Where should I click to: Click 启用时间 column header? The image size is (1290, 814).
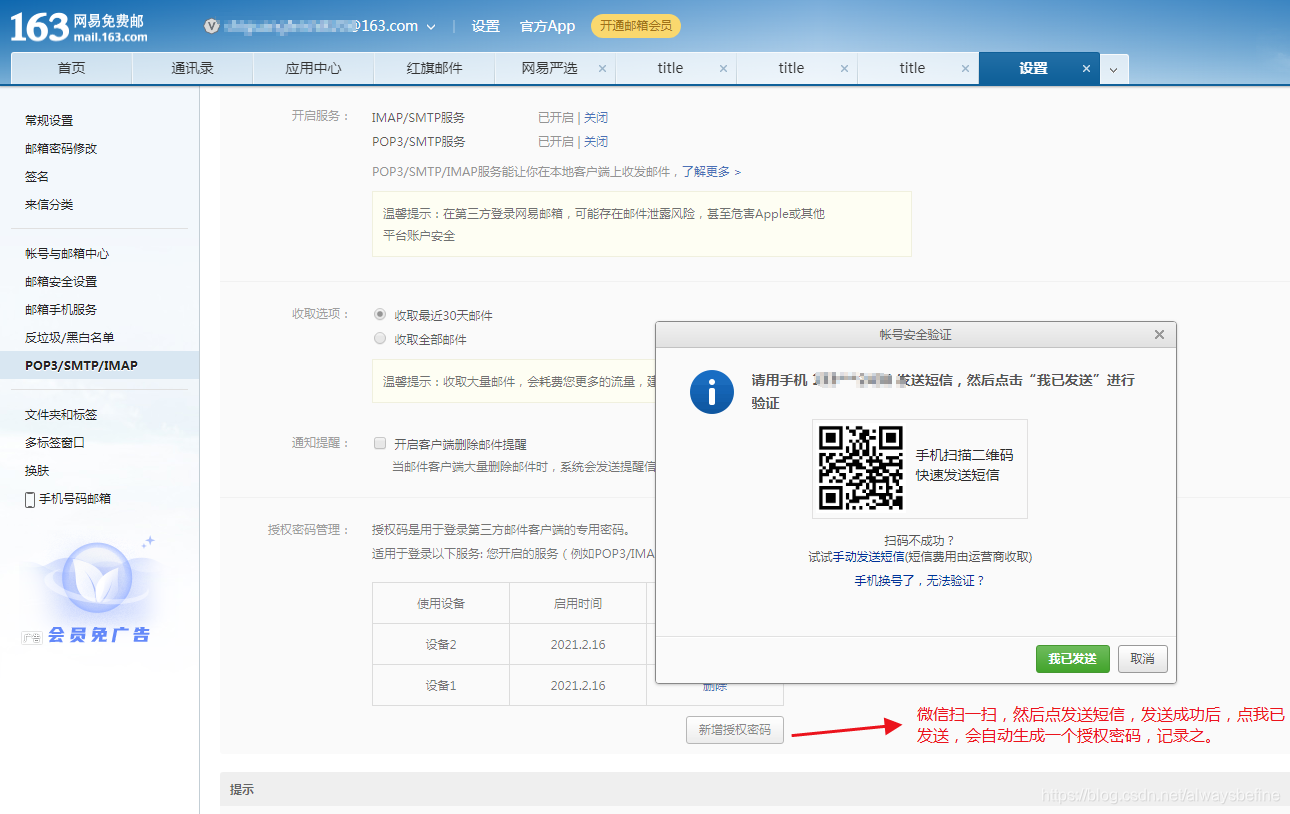[578, 604]
